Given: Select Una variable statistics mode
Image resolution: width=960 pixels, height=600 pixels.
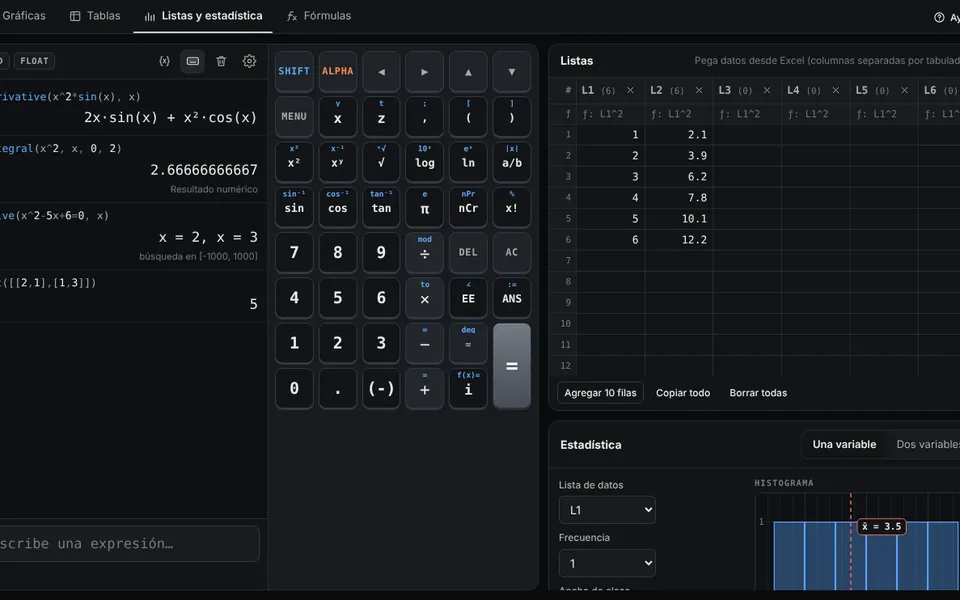Looking at the screenshot, I should [844, 444].
